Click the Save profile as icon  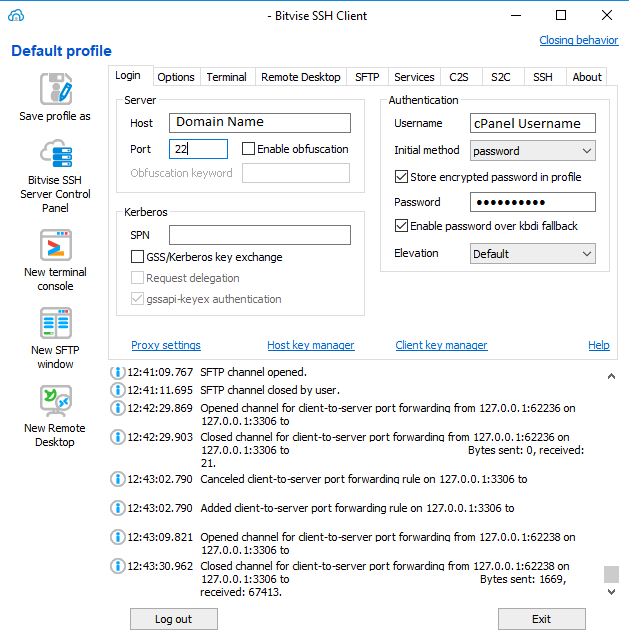coord(55,89)
